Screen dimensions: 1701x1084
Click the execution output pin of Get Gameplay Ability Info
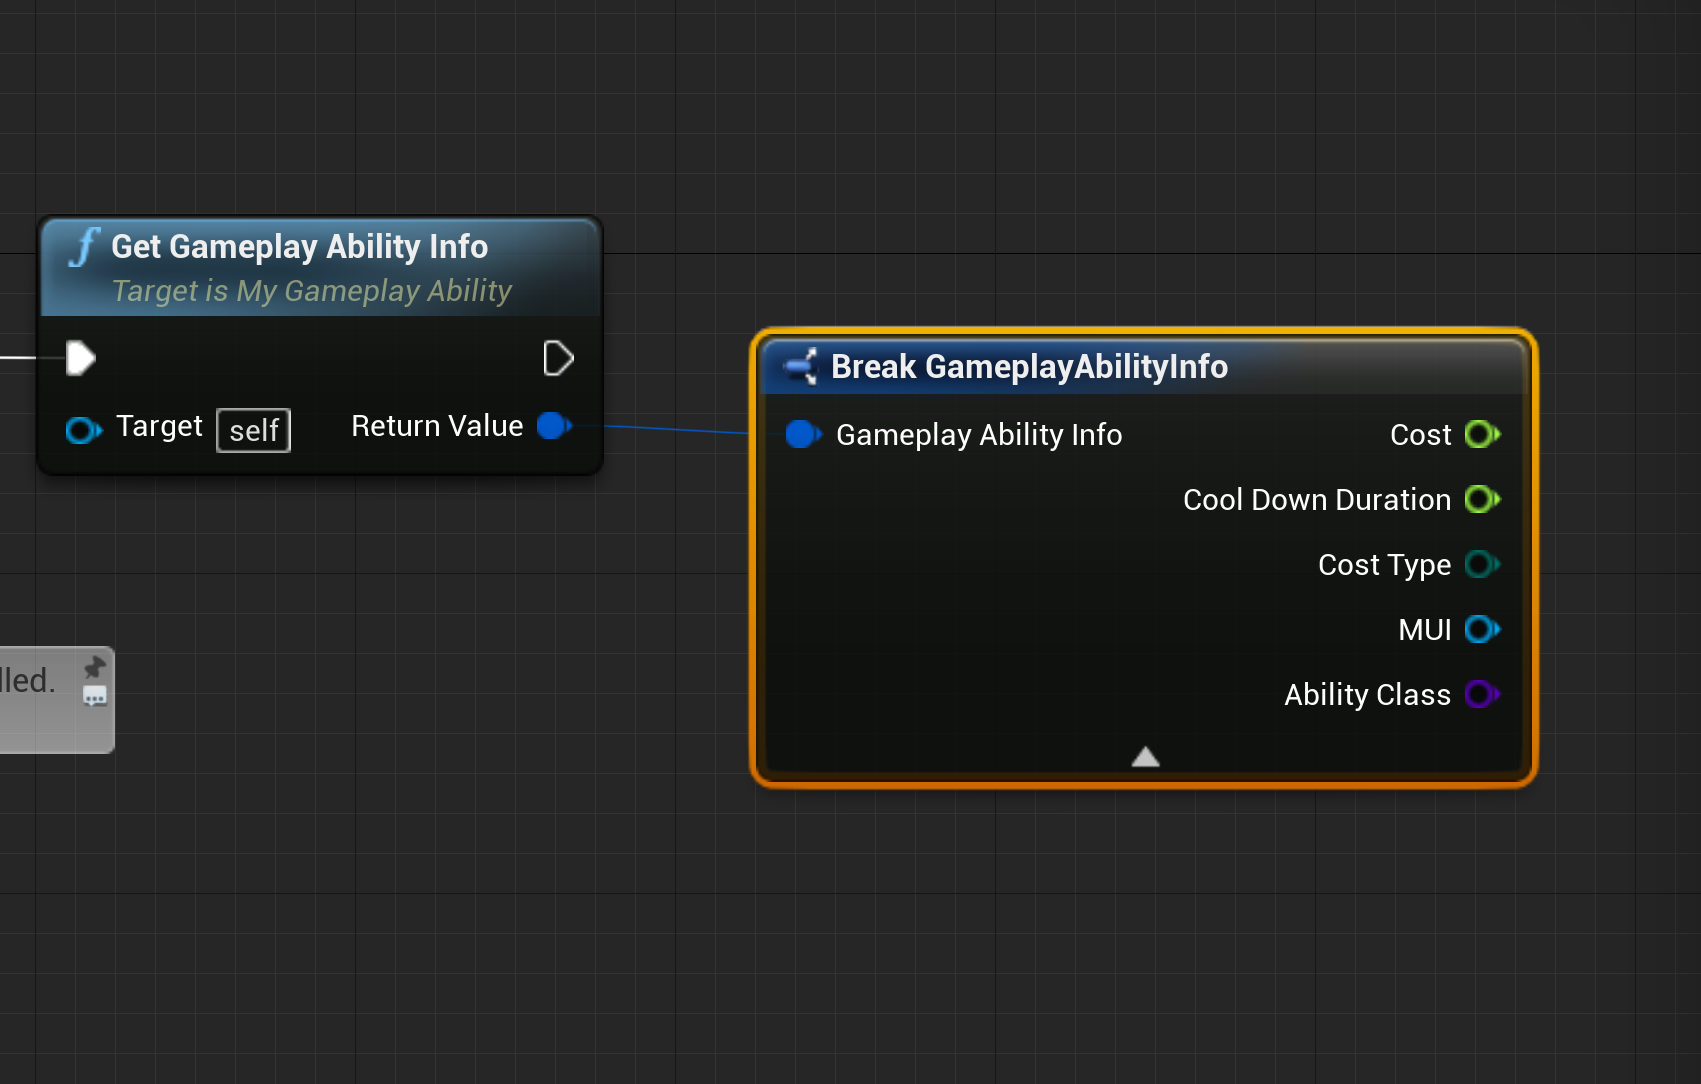coord(558,358)
